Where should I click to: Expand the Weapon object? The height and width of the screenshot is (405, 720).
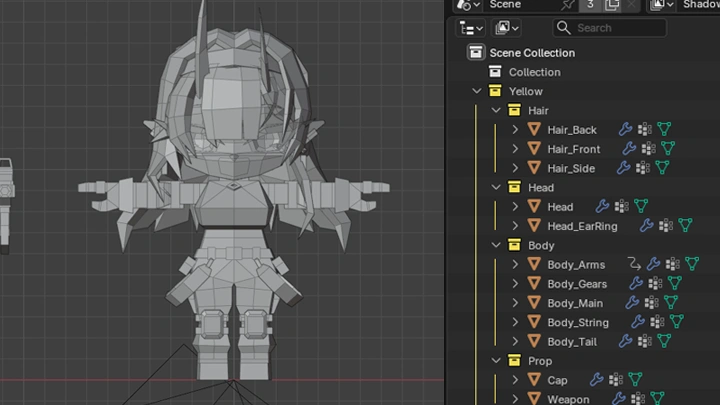(x=515, y=399)
